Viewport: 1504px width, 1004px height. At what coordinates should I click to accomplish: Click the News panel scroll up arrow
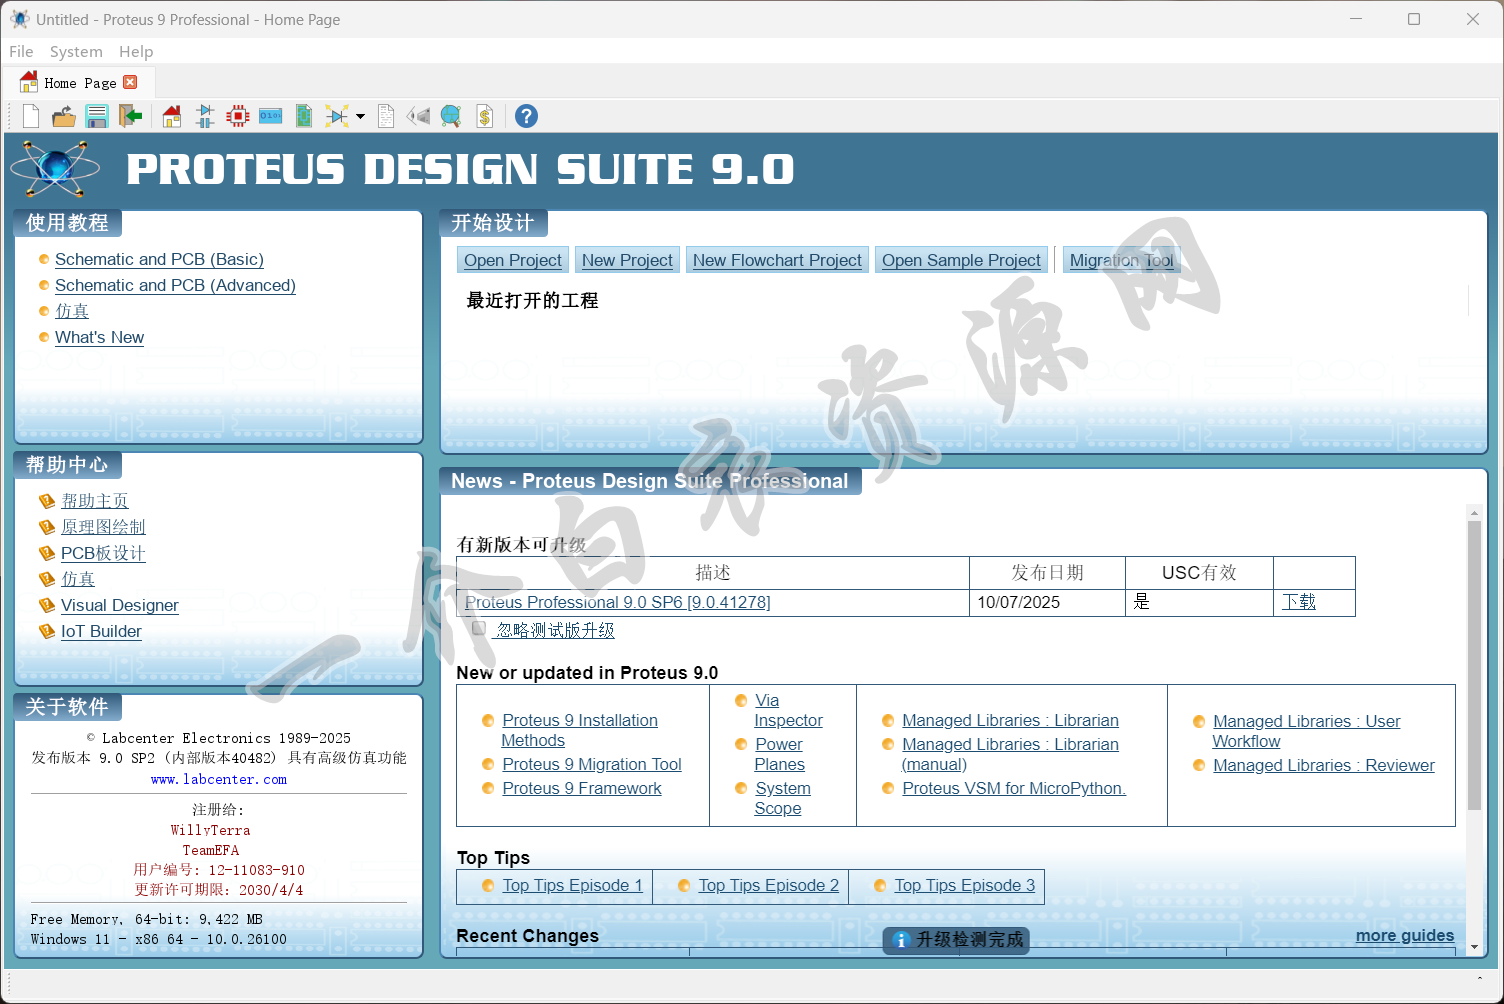(x=1474, y=512)
